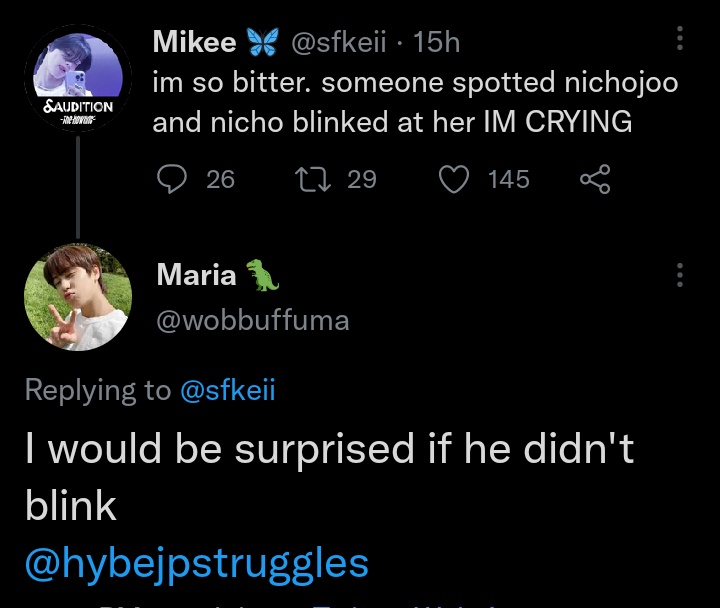720x608 pixels.
Task: Click Mikee's tweet text about nichojoo
Action: click(416, 102)
